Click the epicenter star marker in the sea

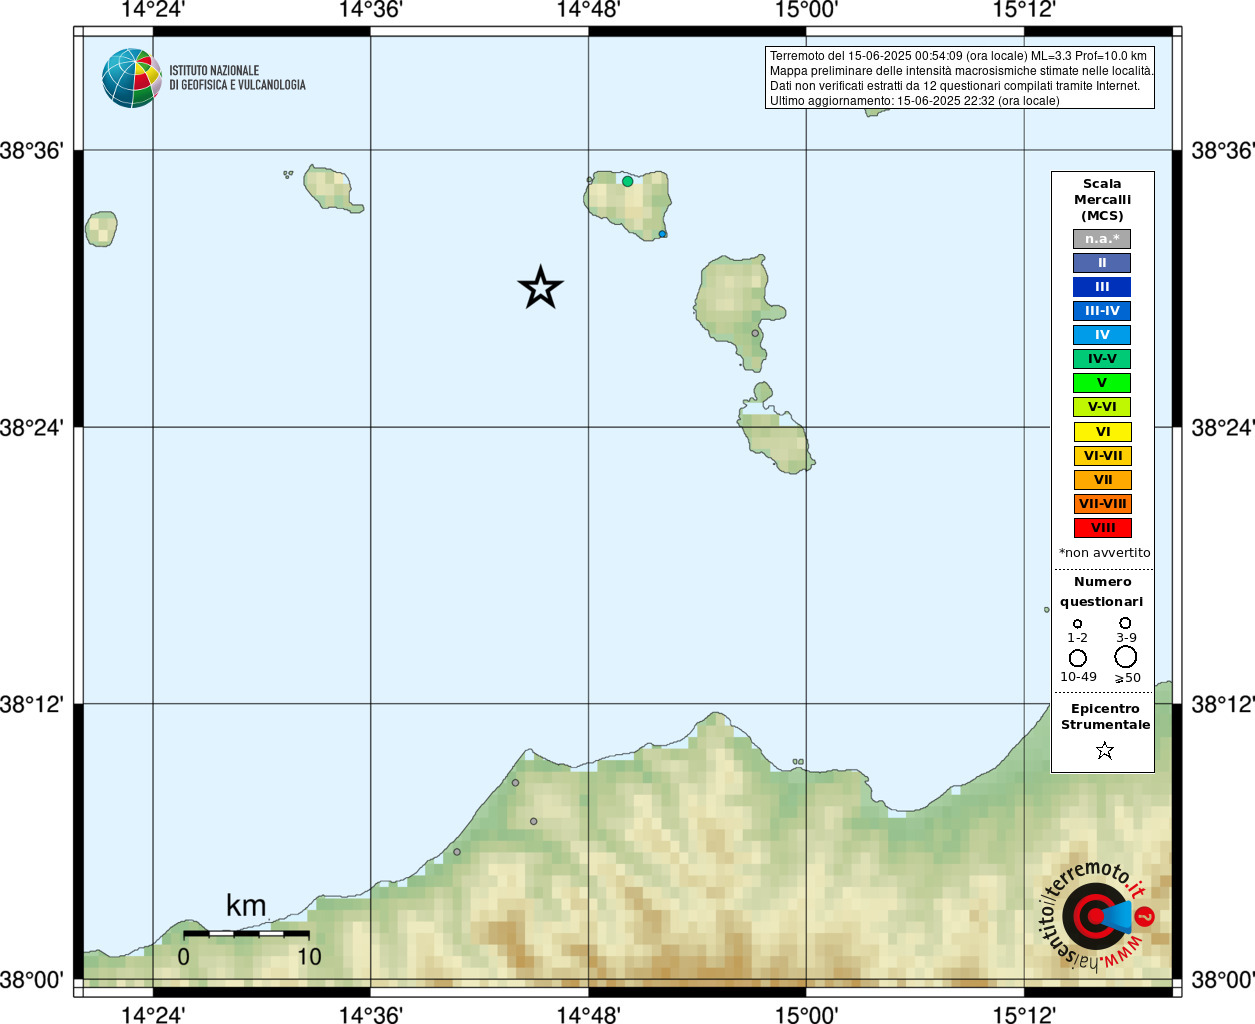tap(541, 288)
